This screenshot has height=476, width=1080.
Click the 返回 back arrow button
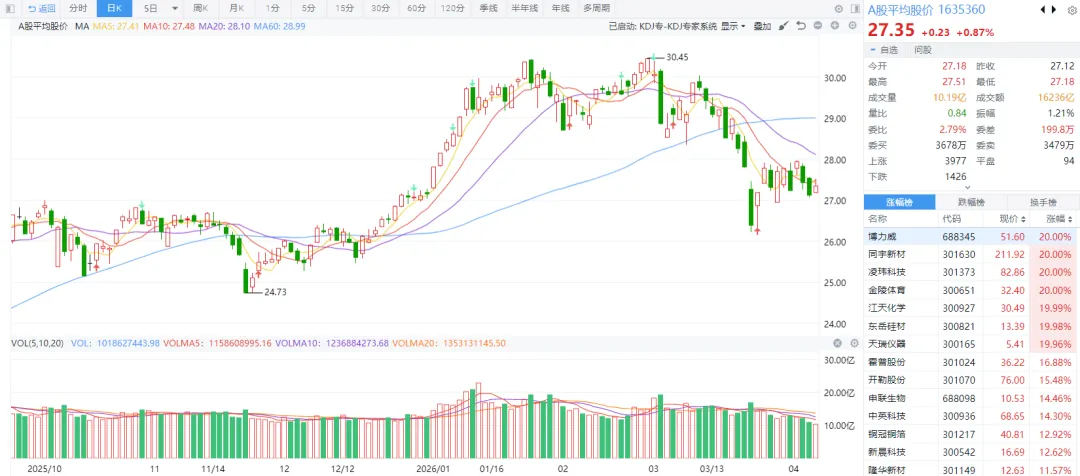tap(42, 8)
